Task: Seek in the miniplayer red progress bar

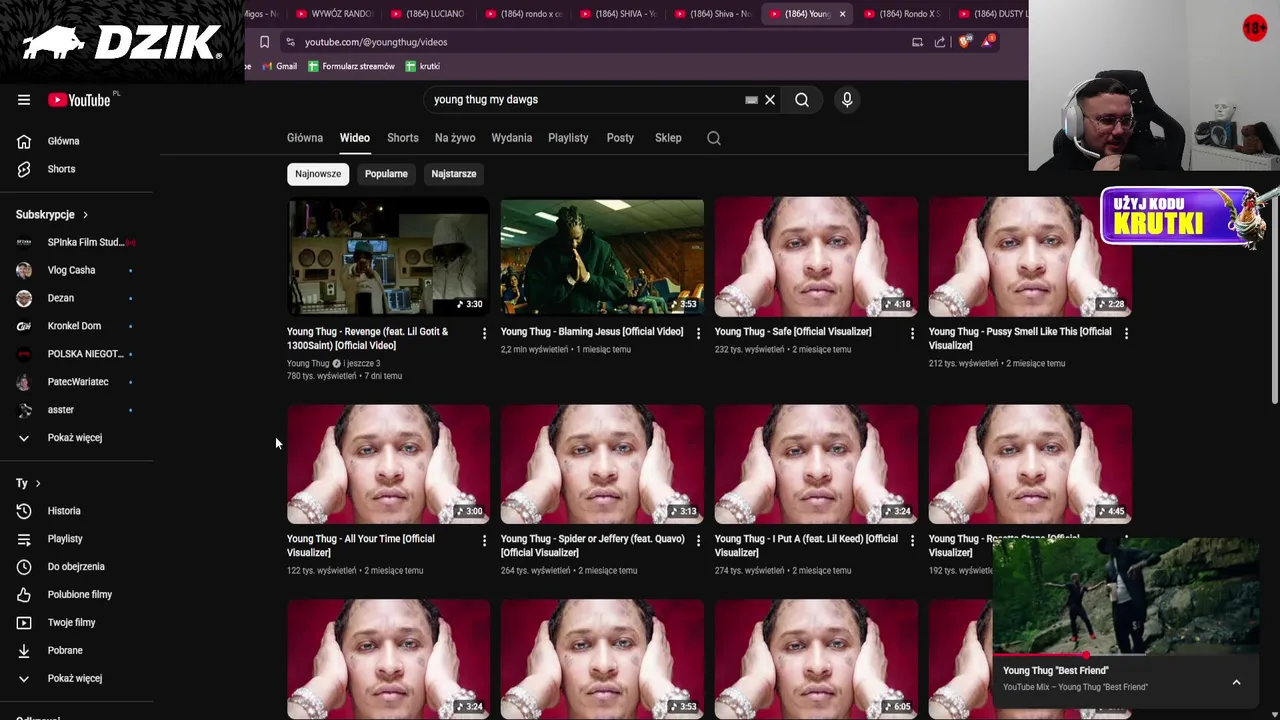Action: [1126, 655]
